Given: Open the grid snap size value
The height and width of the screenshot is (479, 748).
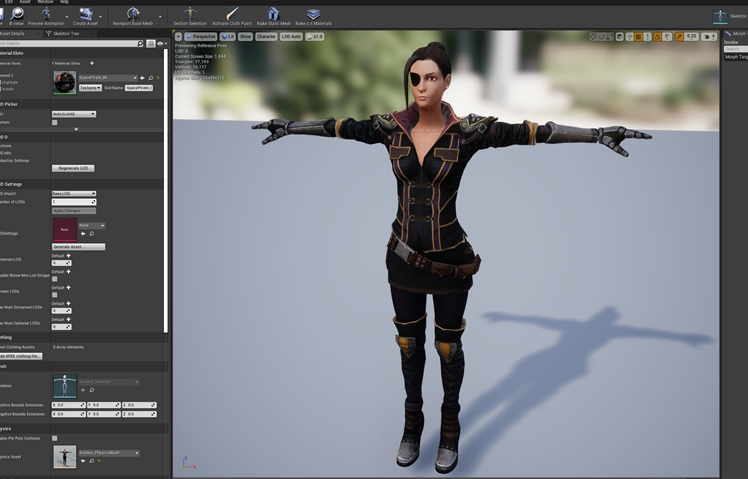Looking at the screenshot, I should click(x=647, y=37).
